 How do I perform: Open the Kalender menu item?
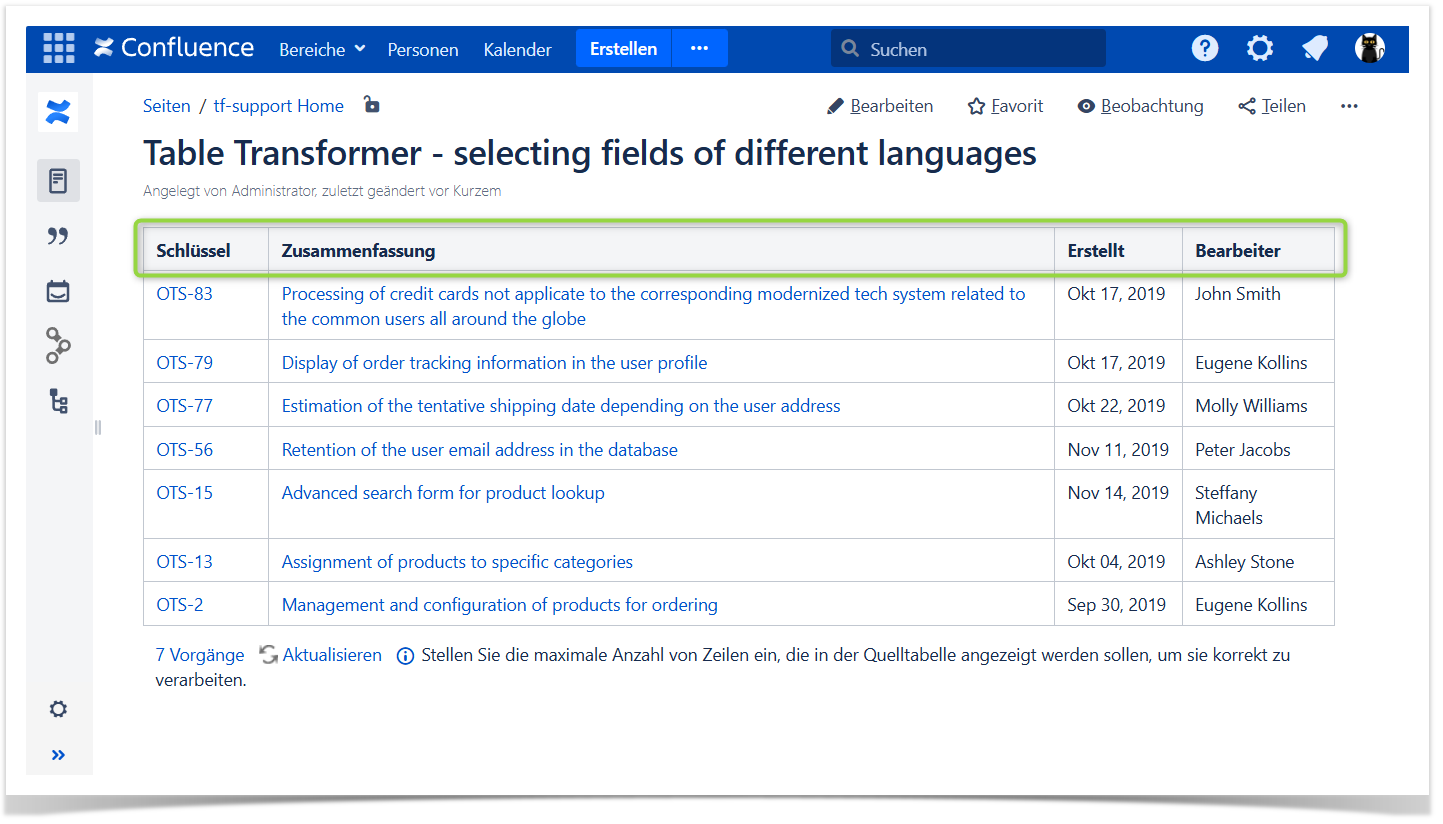tap(517, 49)
